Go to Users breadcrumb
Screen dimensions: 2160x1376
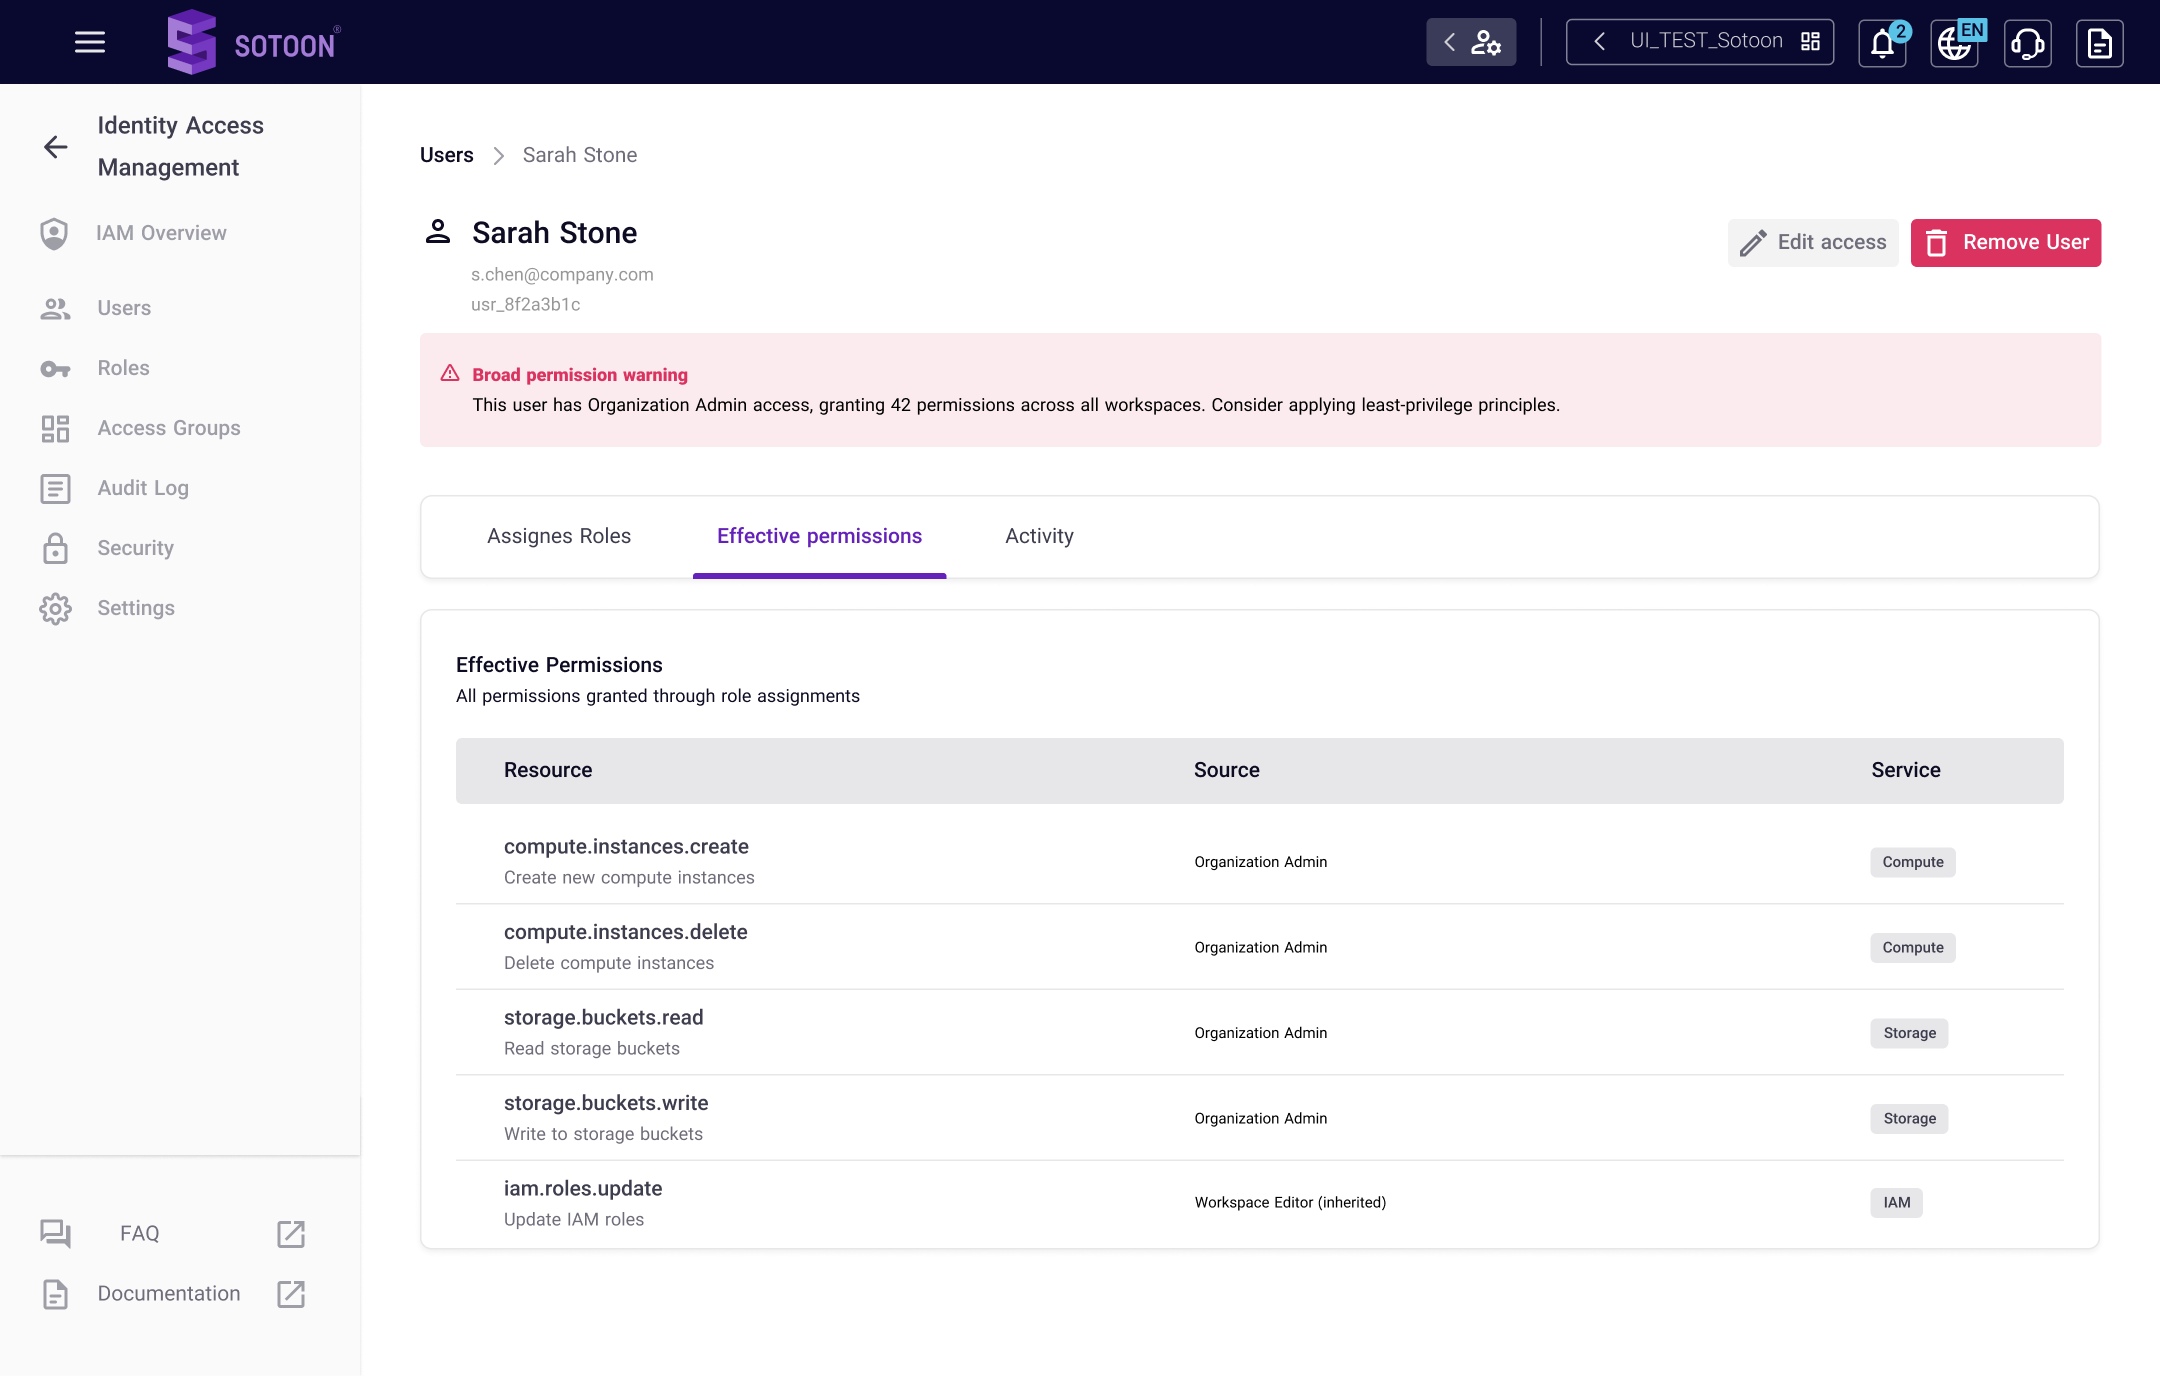pyautogui.click(x=447, y=155)
